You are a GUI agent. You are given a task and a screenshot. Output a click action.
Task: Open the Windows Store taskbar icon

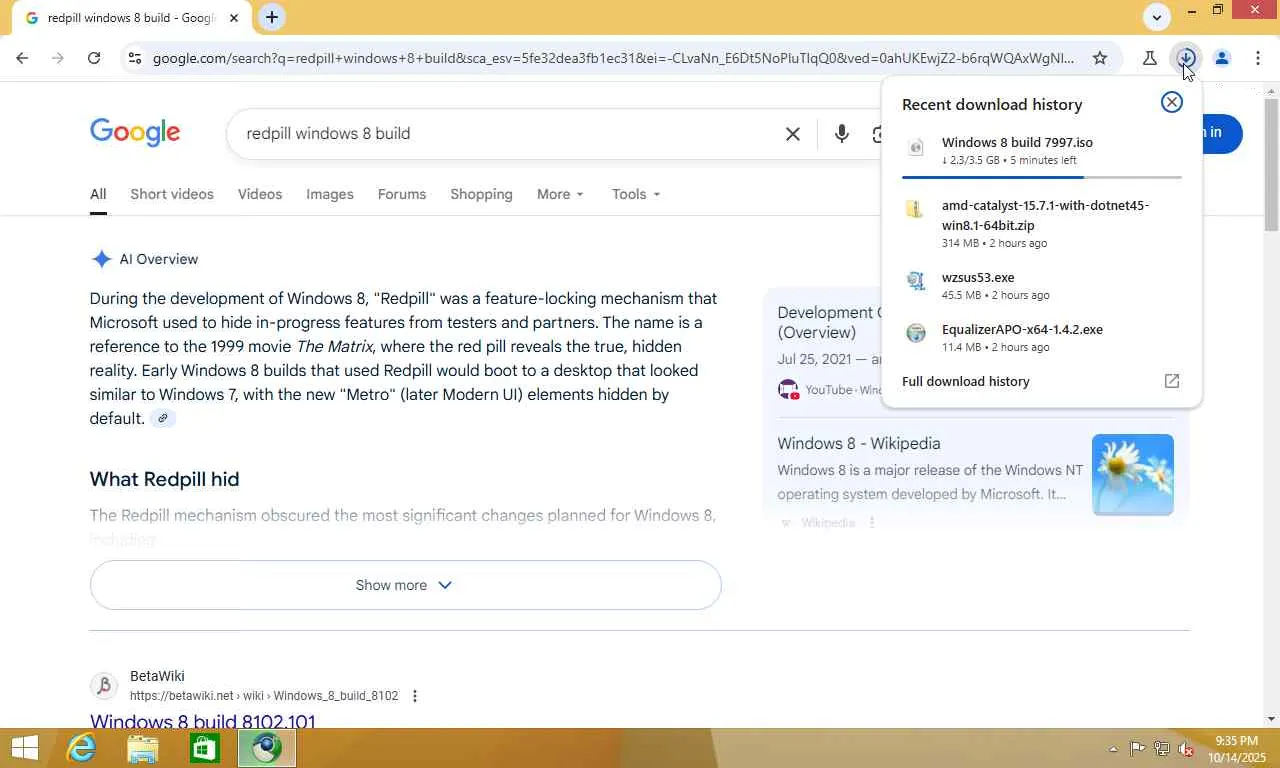(x=205, y=748)
